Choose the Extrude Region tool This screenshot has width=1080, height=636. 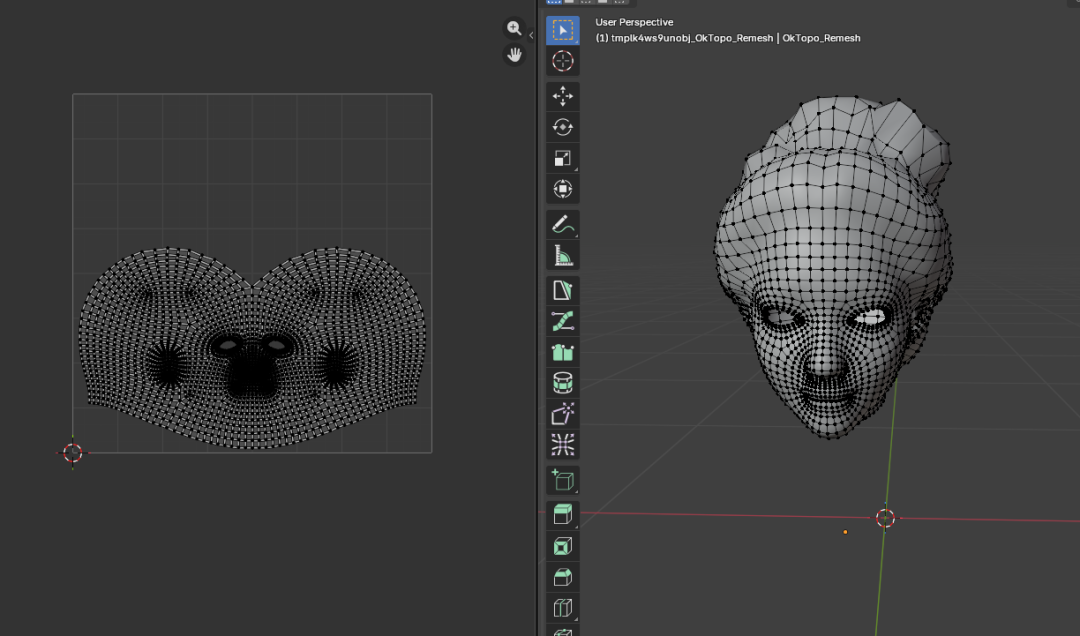562,515
